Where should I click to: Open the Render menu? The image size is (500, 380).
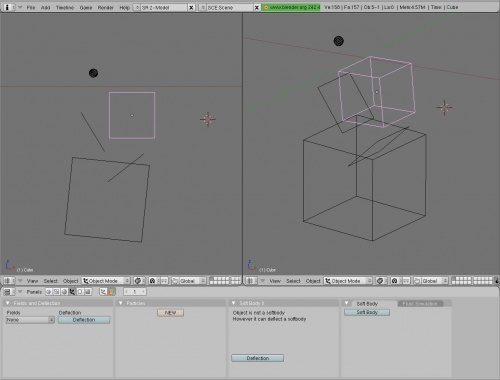(106, 7)
